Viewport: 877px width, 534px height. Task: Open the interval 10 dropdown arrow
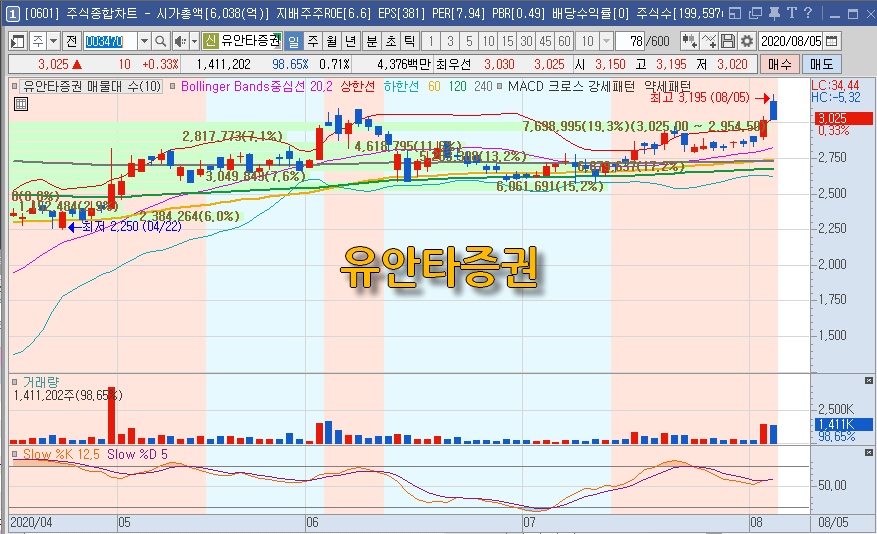coord(606,41)
